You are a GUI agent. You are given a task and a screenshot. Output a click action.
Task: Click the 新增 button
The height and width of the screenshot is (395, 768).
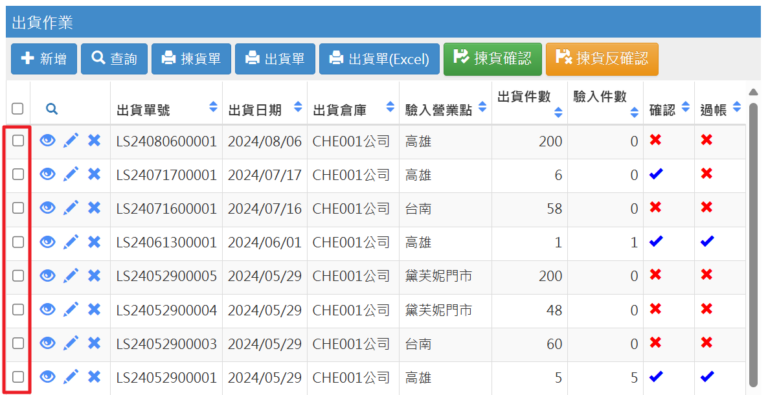tap(44, 59)
